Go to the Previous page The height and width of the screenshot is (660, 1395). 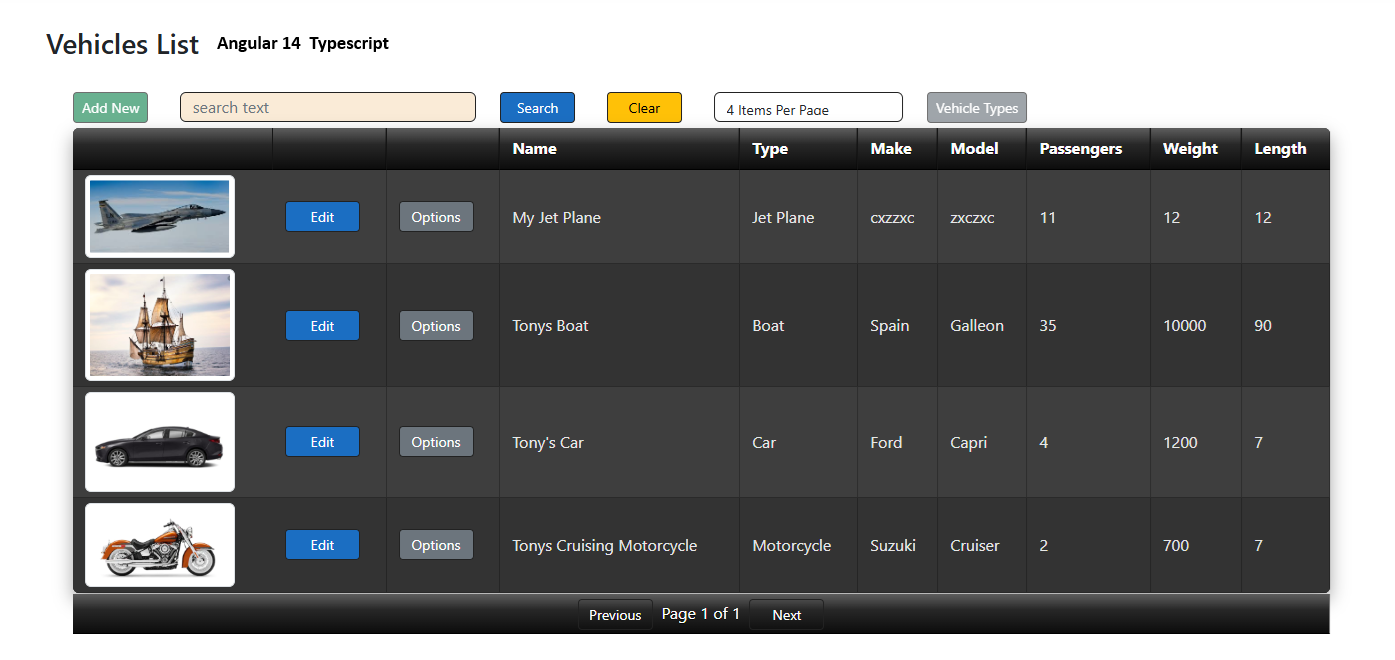point(615,615)
